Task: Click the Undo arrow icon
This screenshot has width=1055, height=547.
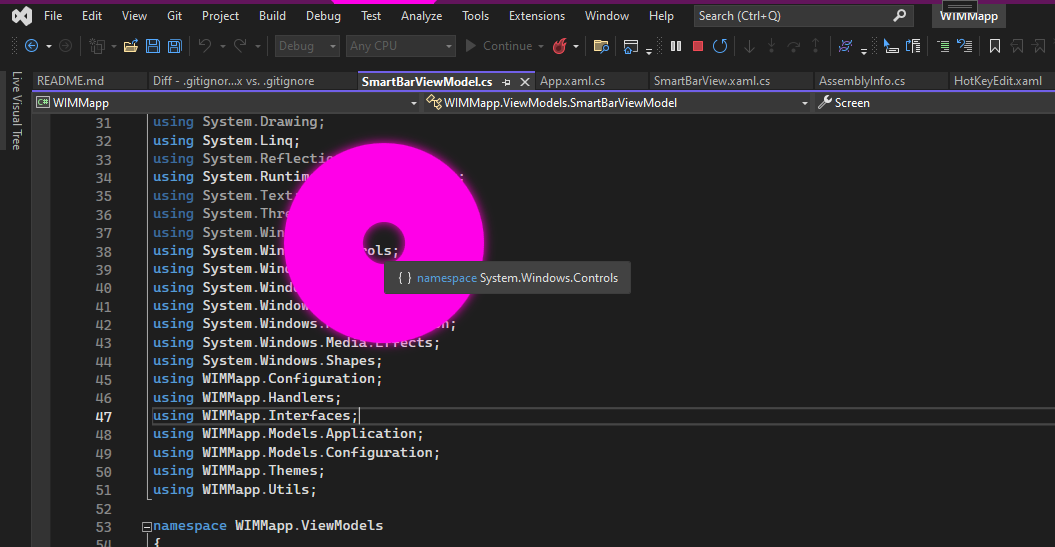Action: tap(205, 46)
